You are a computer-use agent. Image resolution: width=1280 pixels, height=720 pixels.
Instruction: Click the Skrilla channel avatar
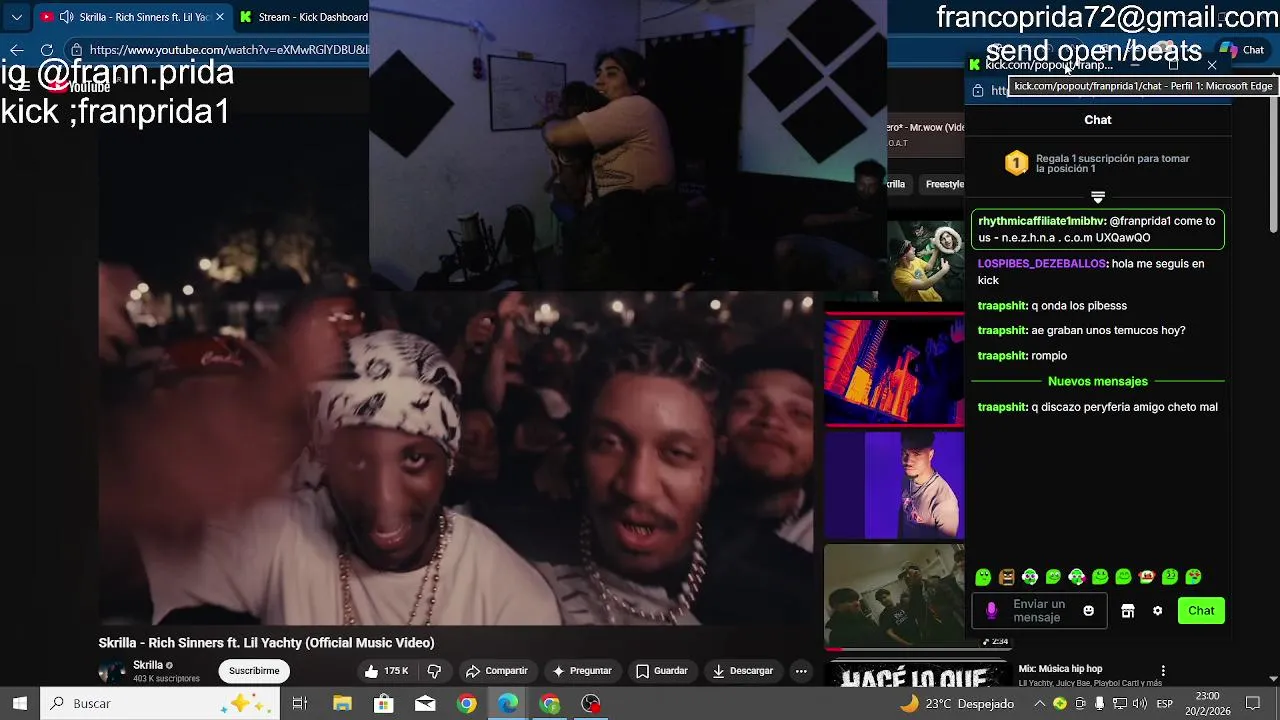pos(113,671)
